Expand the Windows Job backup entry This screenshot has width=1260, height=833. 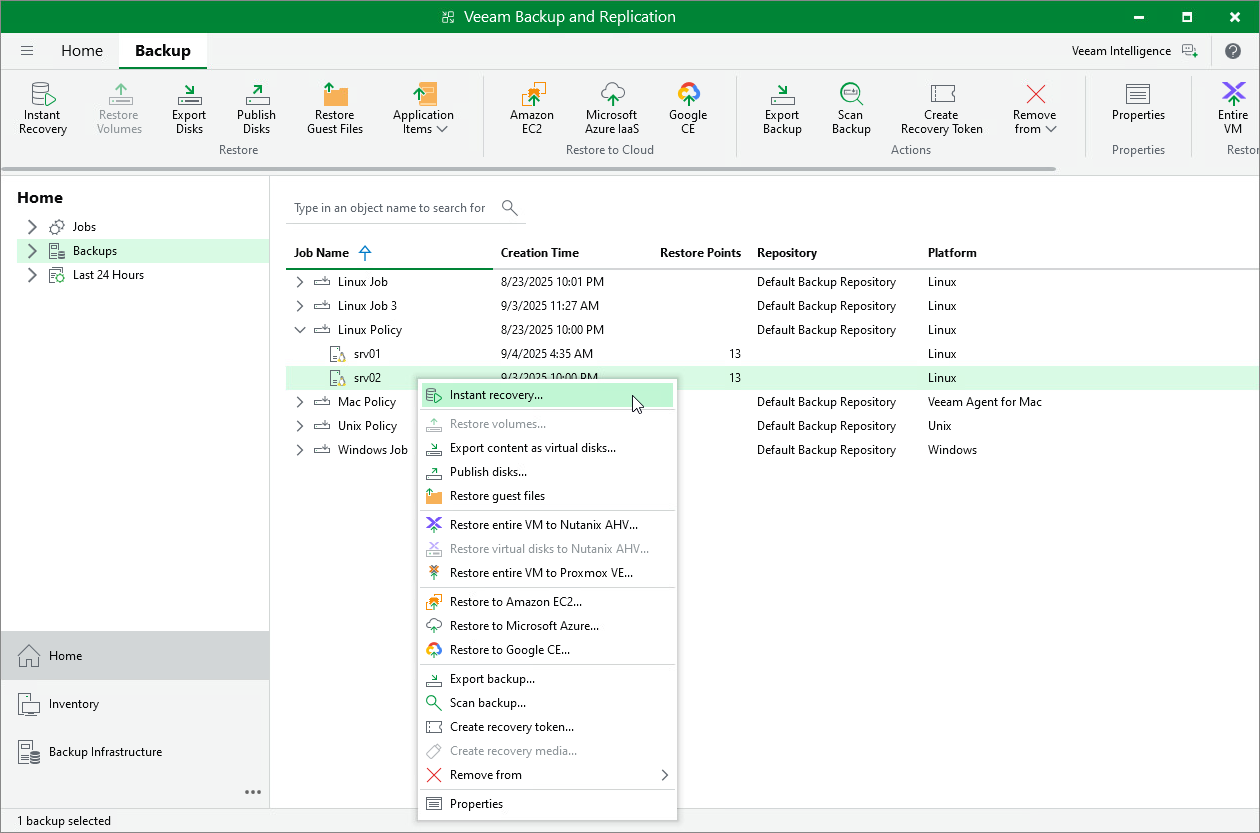(299, 449)
